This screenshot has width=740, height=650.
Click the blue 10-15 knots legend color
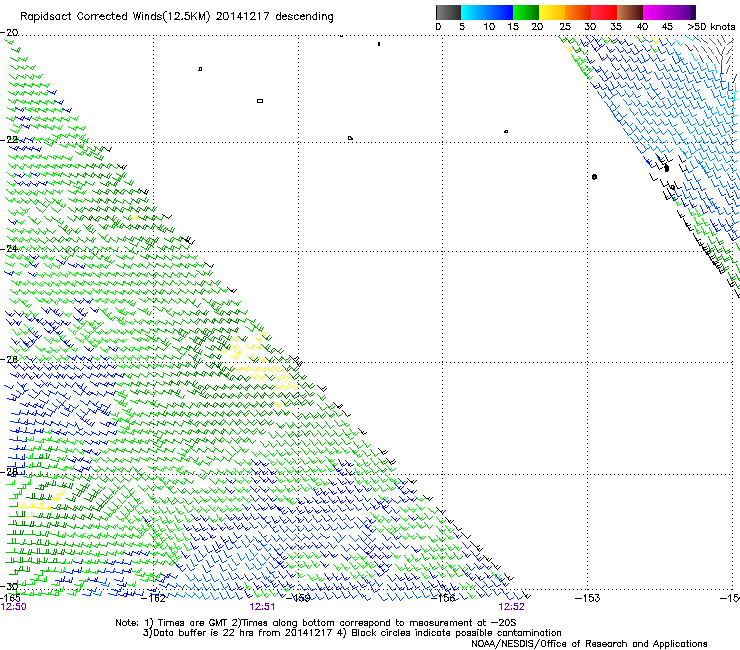(x=500, y=12)
